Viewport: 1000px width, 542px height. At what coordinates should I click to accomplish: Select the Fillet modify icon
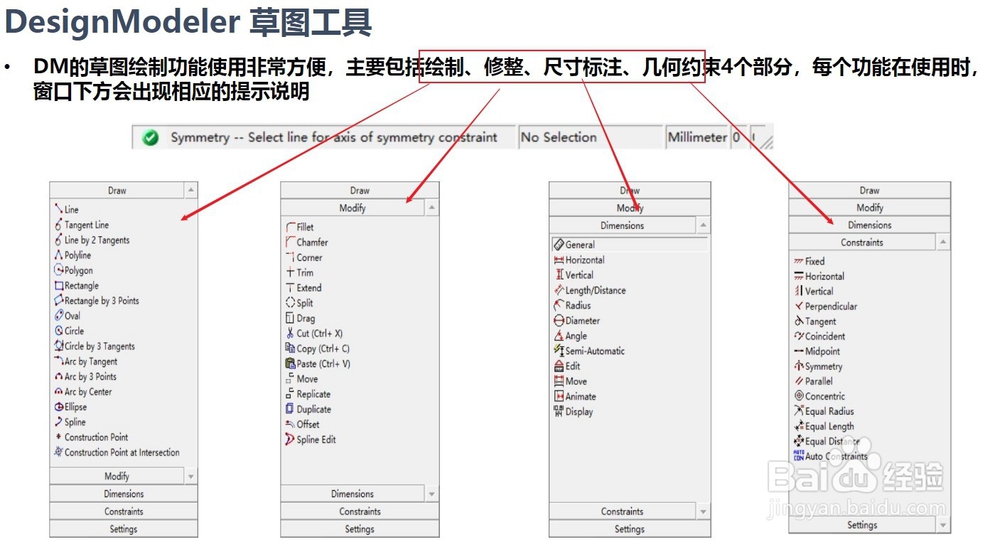[290, 226]
